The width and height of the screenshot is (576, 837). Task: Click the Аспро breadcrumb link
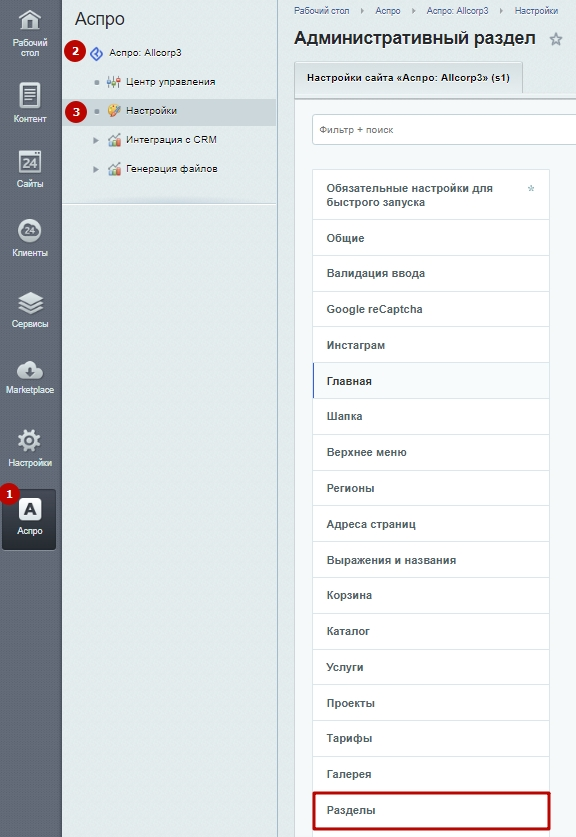click(388, 11)
